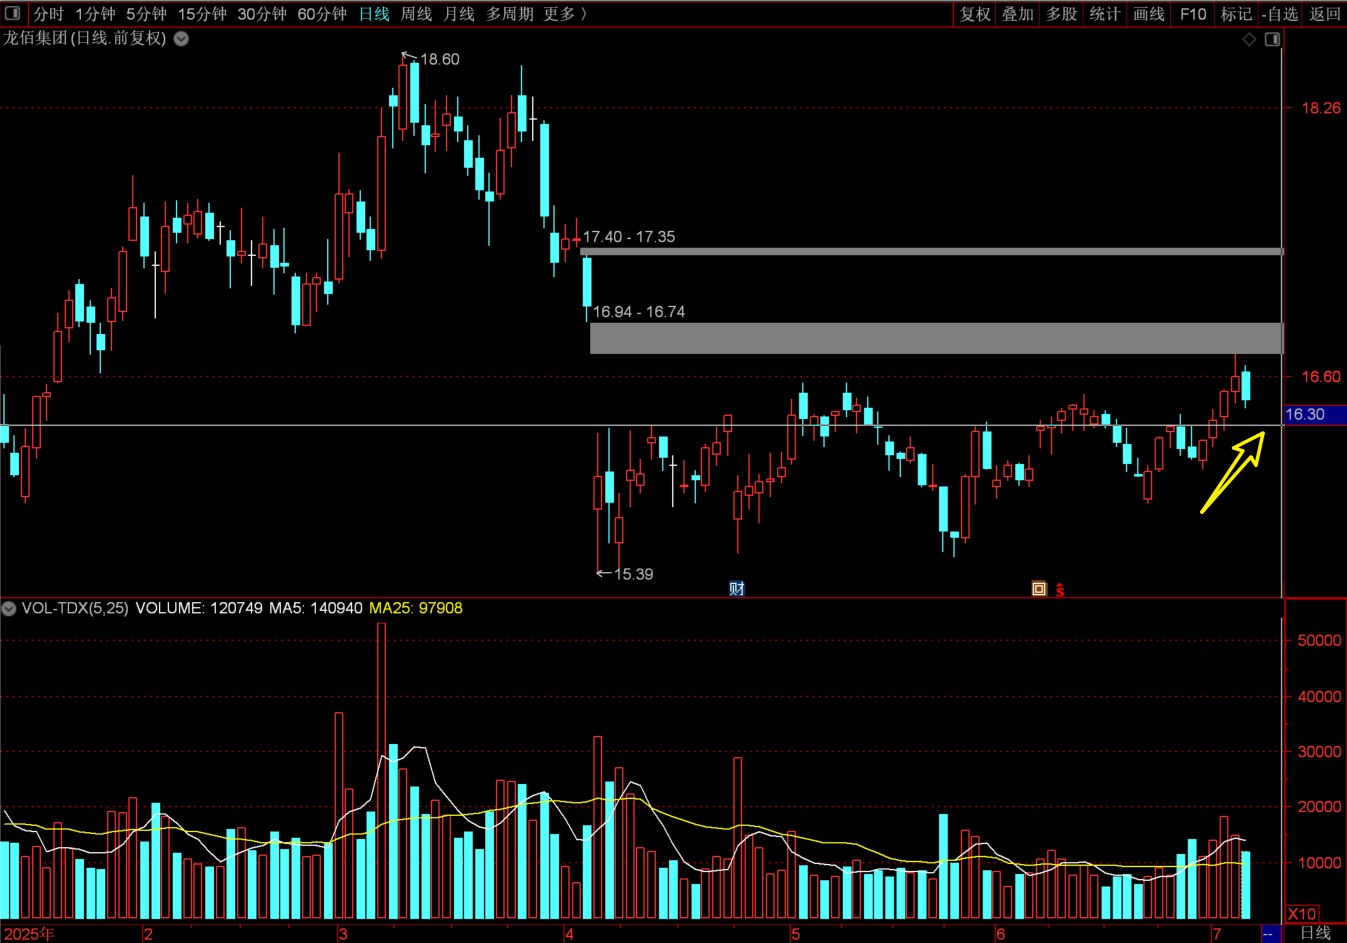Activate the 画线 drawing tools

pyautogui.click(x=1149, y=14)
